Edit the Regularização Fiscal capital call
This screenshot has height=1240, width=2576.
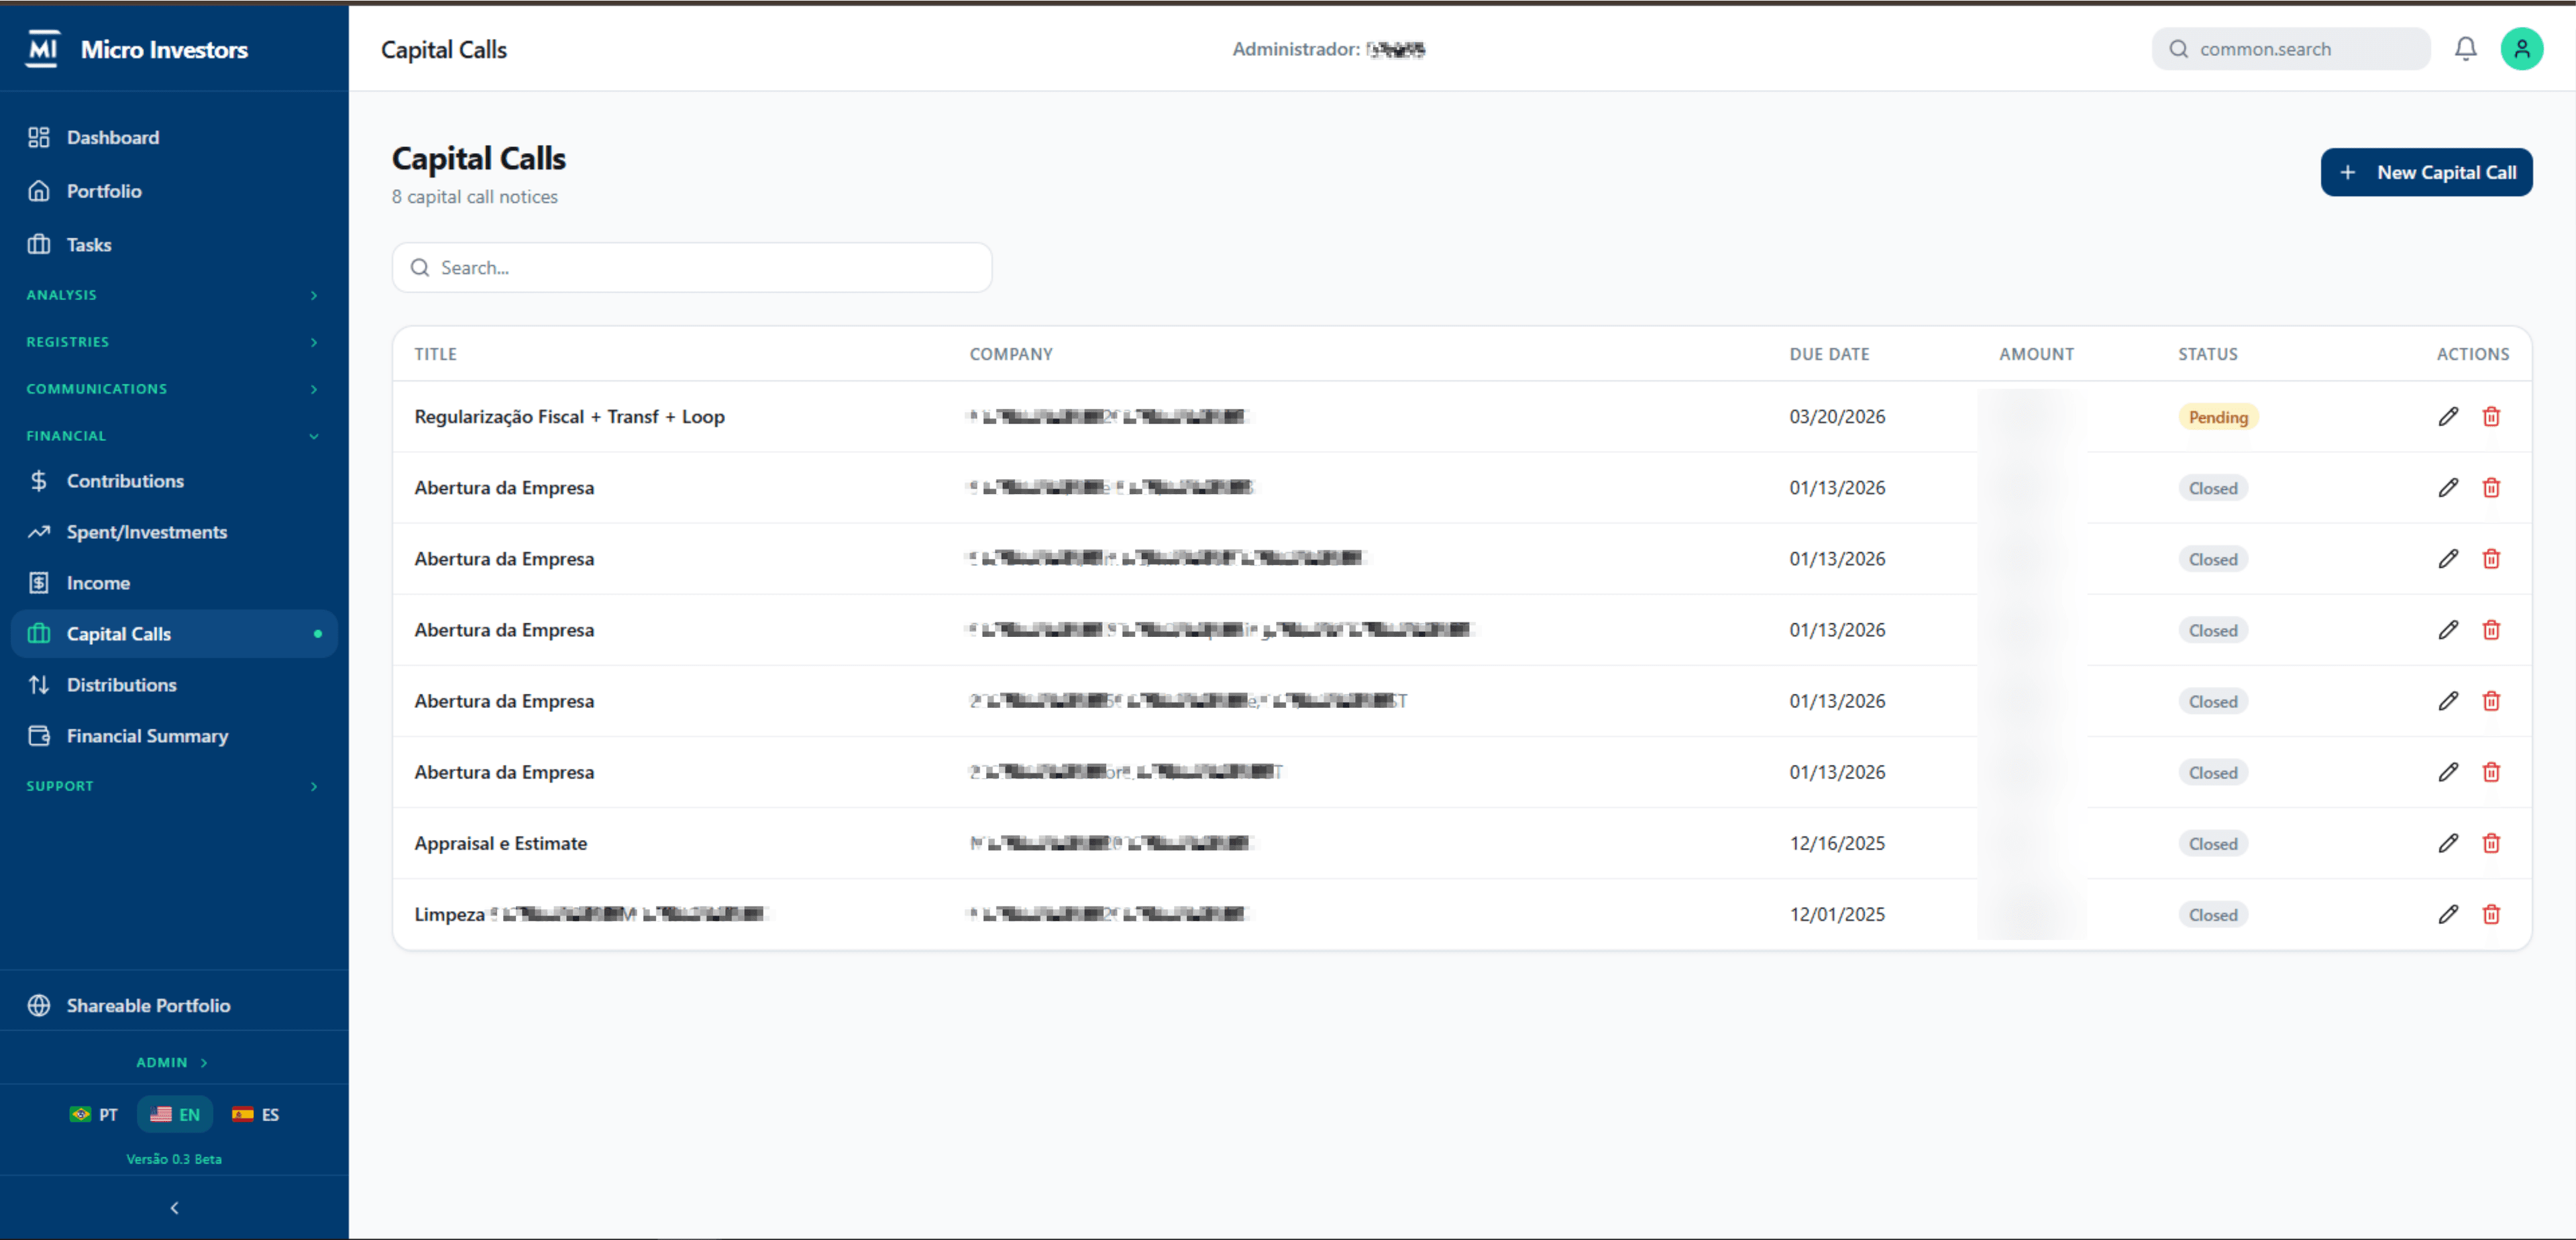click(2447, 417)
